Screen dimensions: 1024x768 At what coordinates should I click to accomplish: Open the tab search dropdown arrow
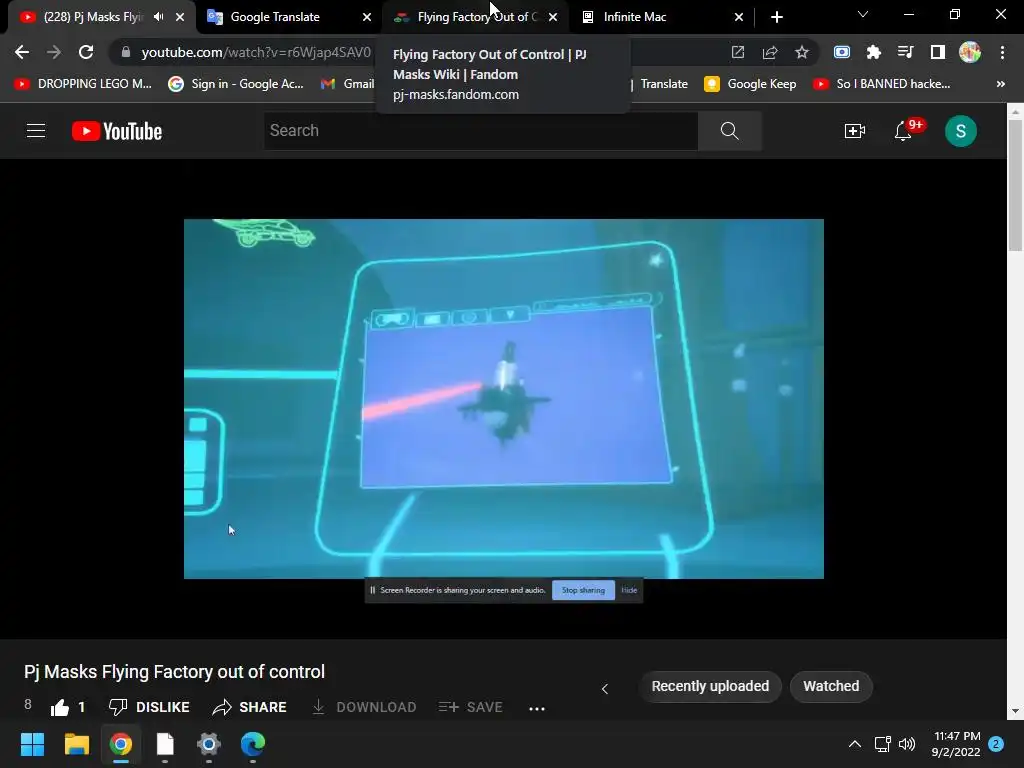point(863,14)
